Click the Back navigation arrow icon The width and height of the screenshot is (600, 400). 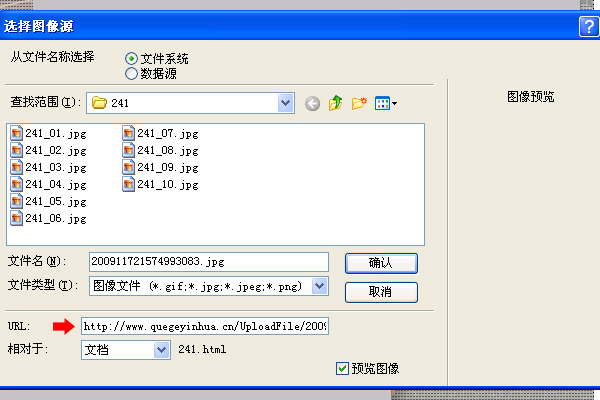(313, 103)
